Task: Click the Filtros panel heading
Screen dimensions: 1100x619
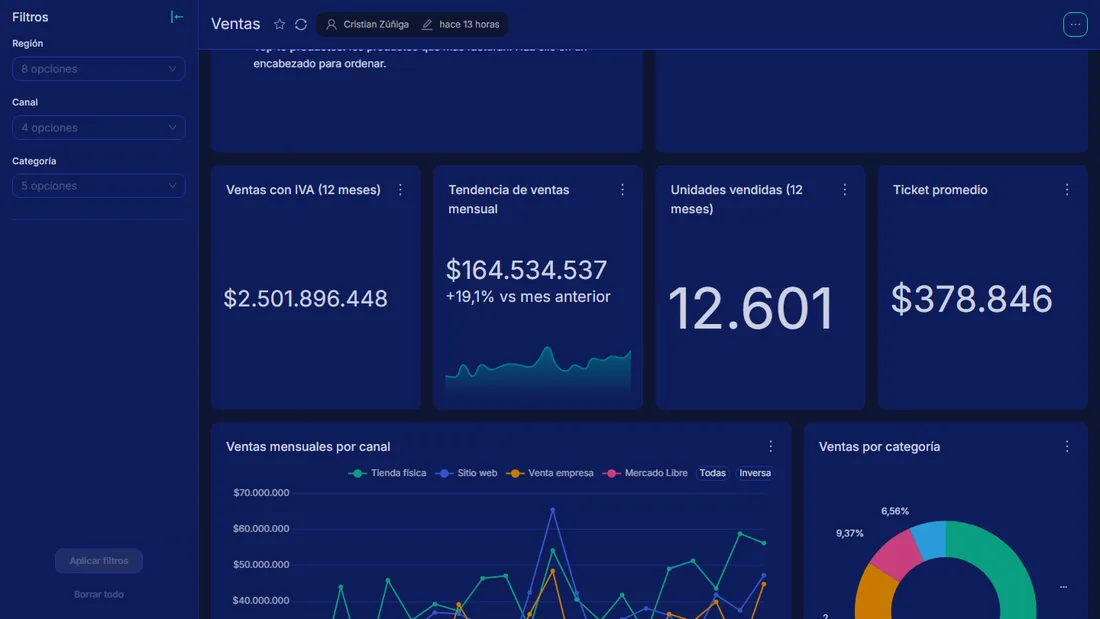Action: (x=30, y=17)
